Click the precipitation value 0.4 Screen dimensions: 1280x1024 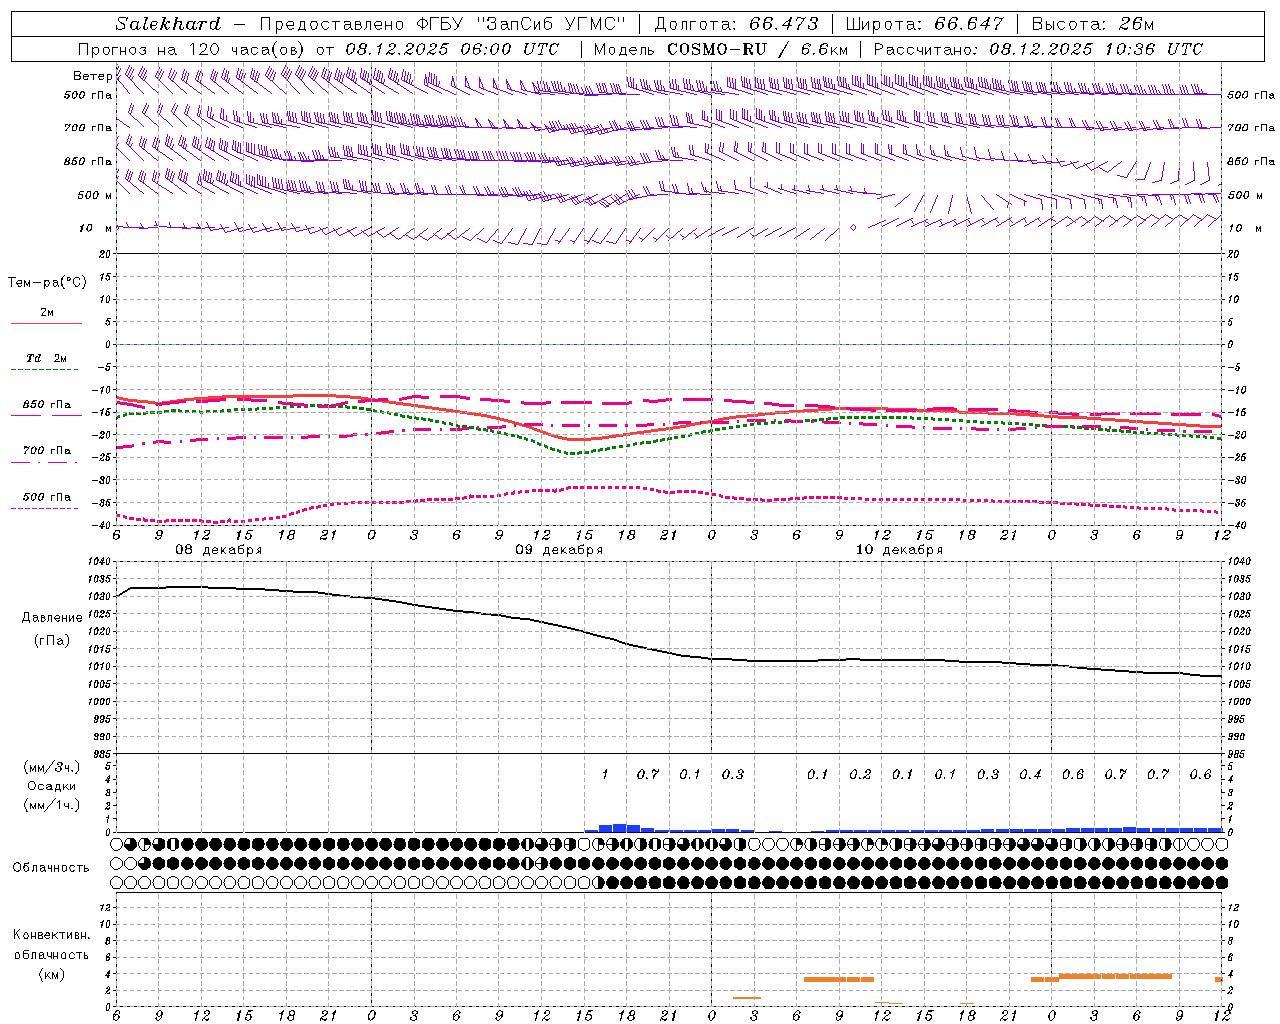point(1030,775)
